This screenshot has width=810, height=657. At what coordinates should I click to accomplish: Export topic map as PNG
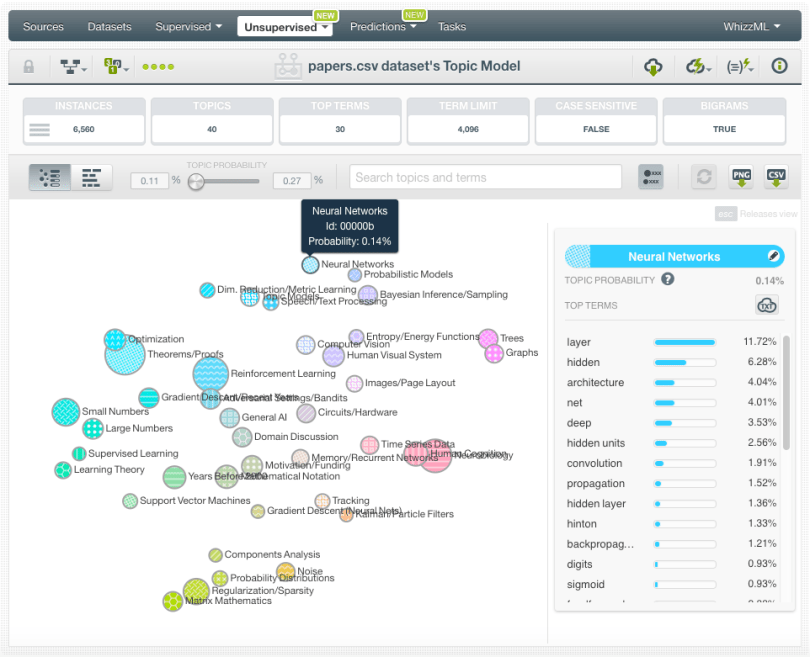pyautogui.click(x=741, y=177)
